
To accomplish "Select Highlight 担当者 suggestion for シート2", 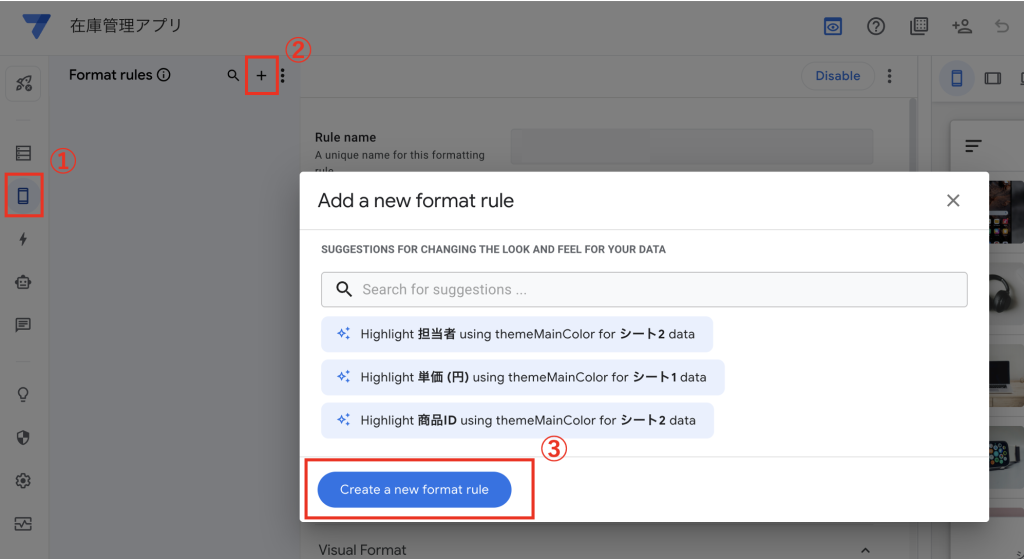I will click(516, 334).
